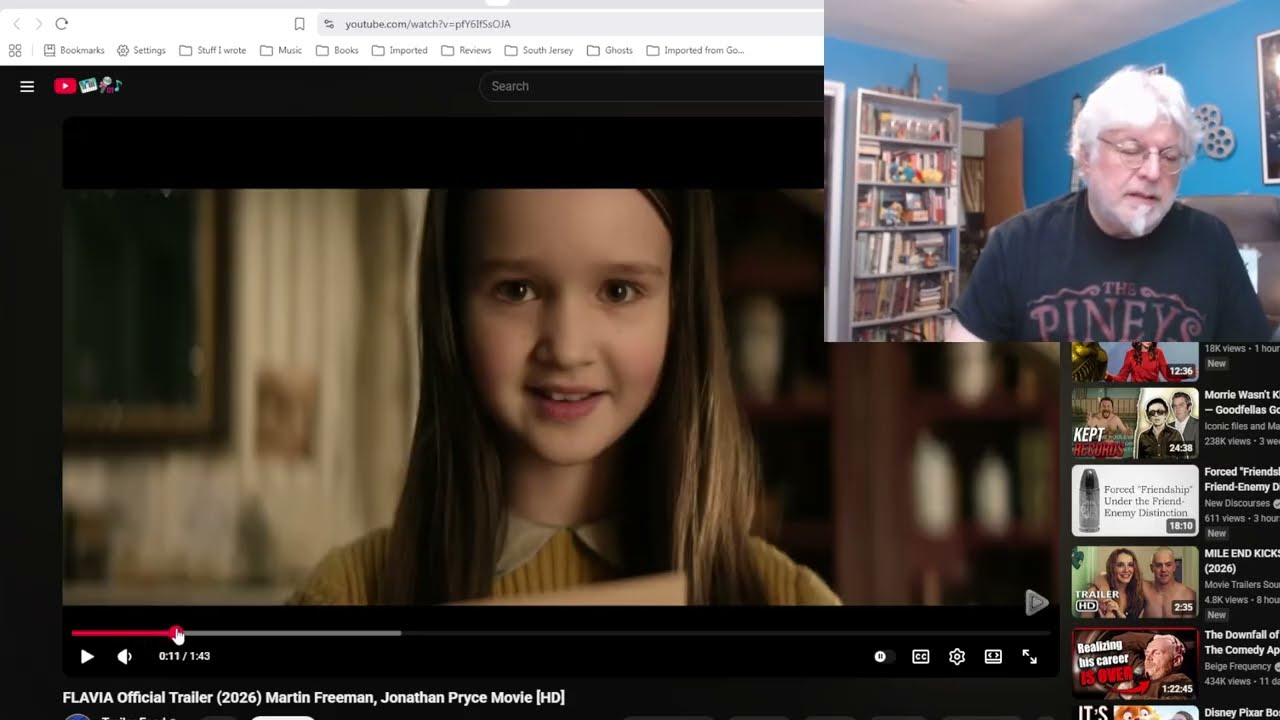Viewport: 1280px width, 720px height.
Task: Open the Kept Records 24:38 video thumbnail
Action: pos(1135,423)
